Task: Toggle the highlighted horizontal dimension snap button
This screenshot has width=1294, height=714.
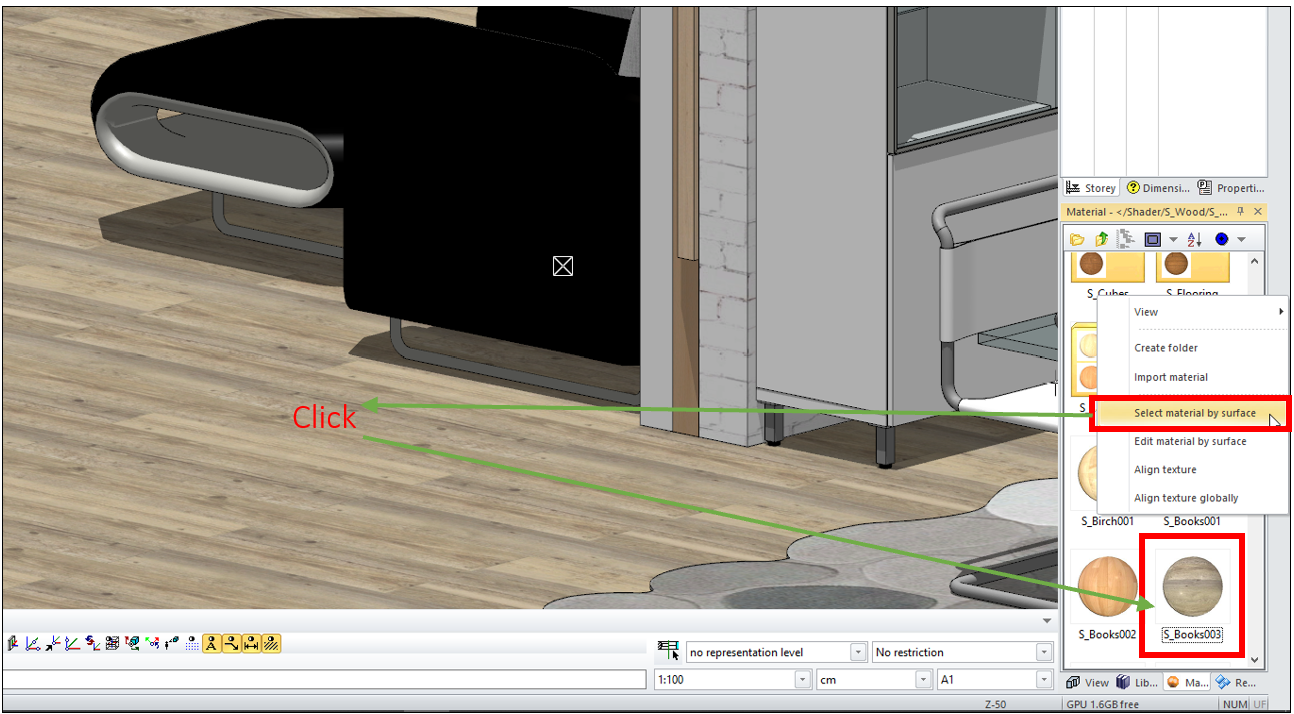Action: (251, 644)
